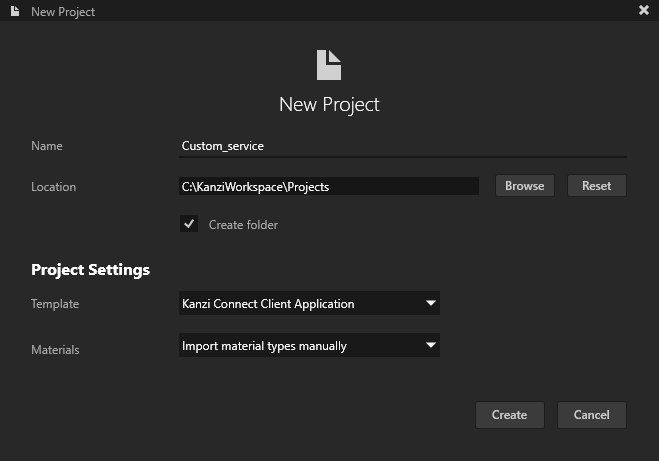Close the New Project dialog window
The height and width of the screenshot is (461, 659).
pos(643,10)
